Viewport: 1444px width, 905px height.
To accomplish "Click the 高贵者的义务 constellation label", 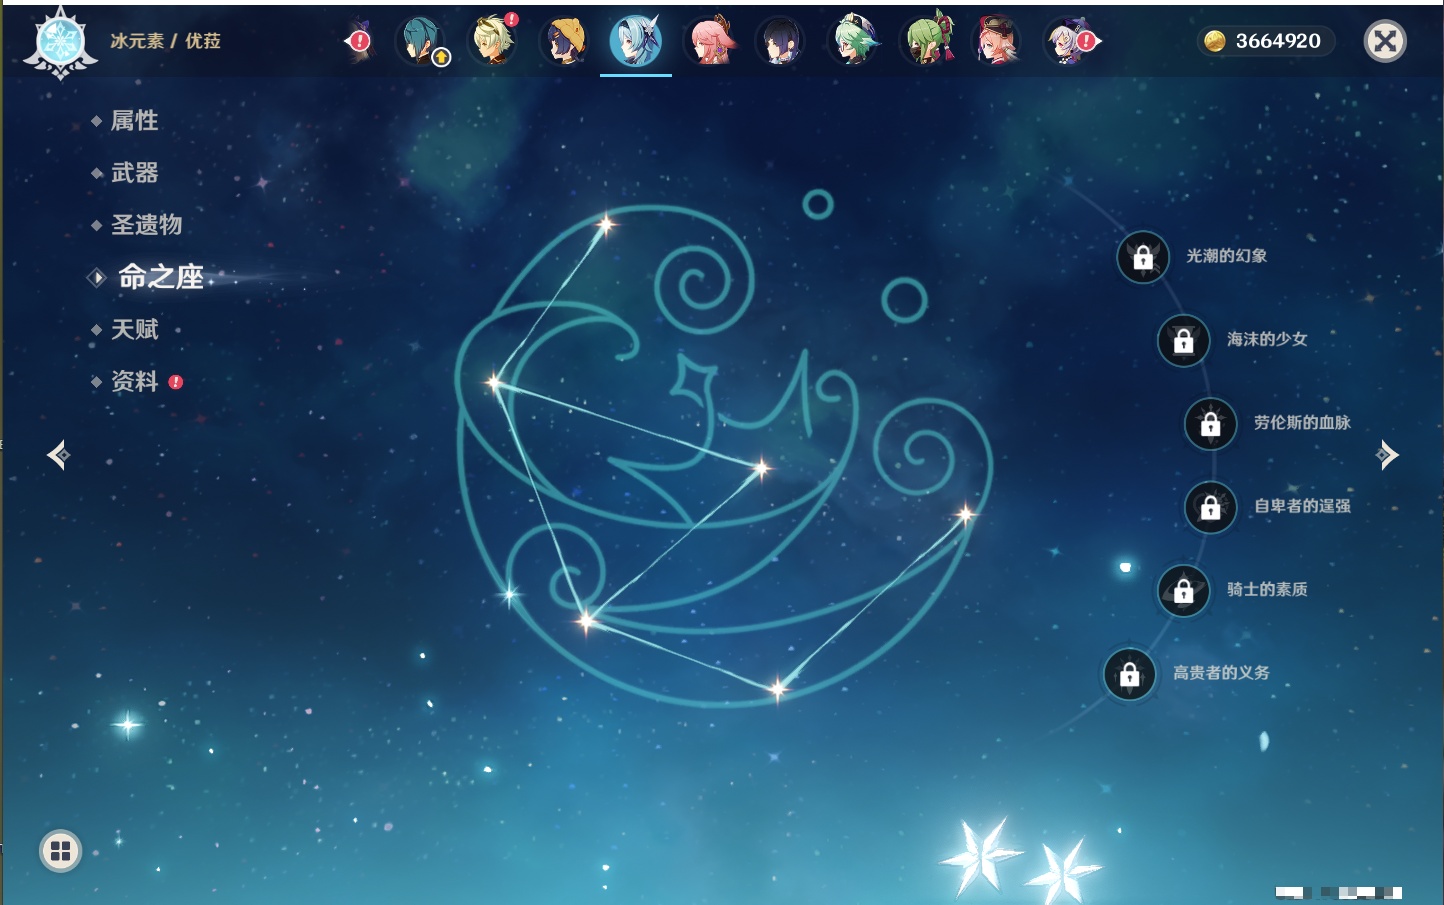I will tap(1222, 673).
